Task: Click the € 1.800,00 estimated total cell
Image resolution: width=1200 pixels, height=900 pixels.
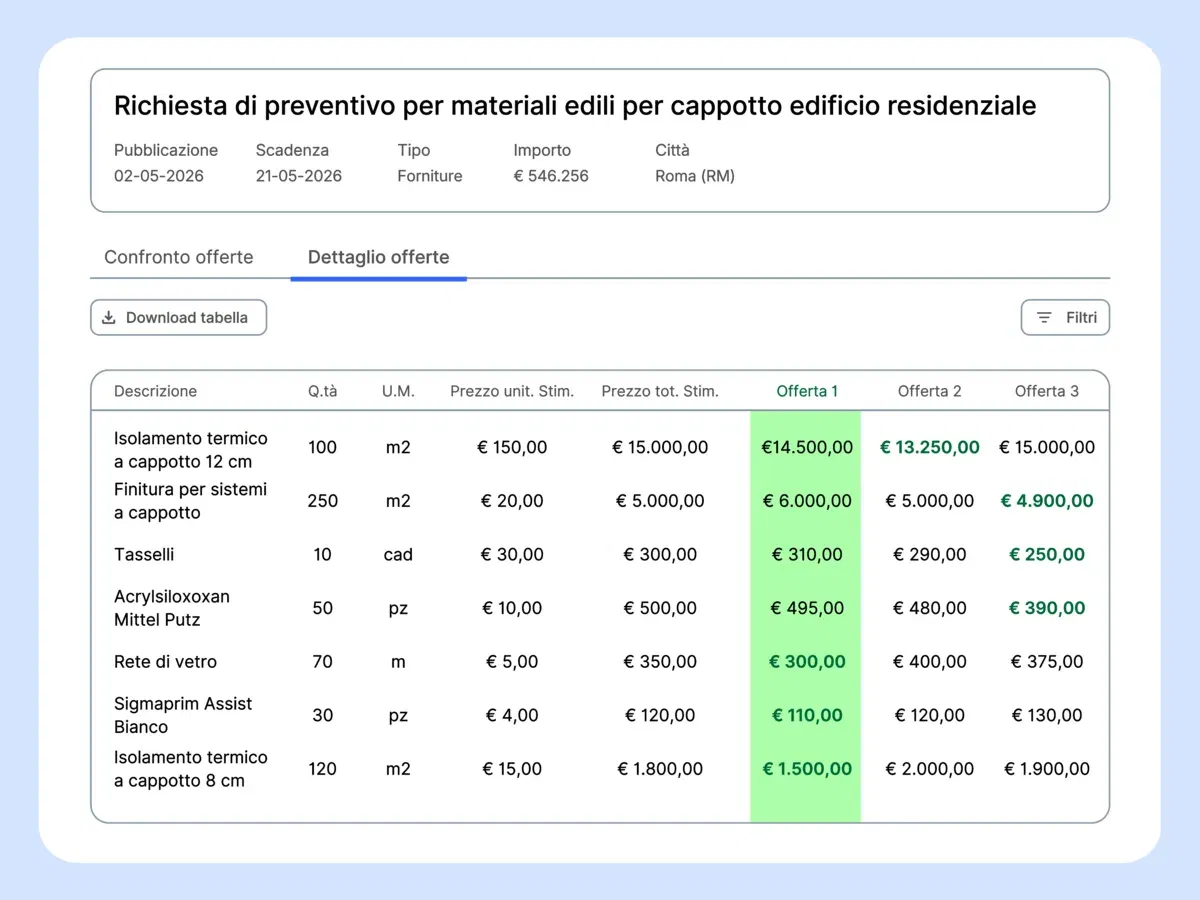Action: (660, 769)
